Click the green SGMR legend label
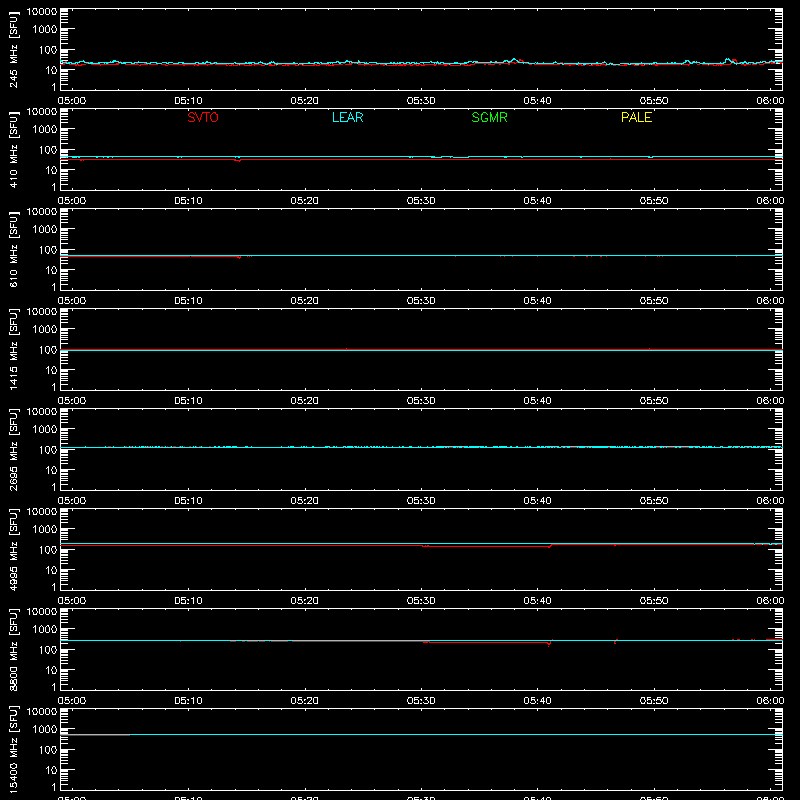 tap(489, 117)
